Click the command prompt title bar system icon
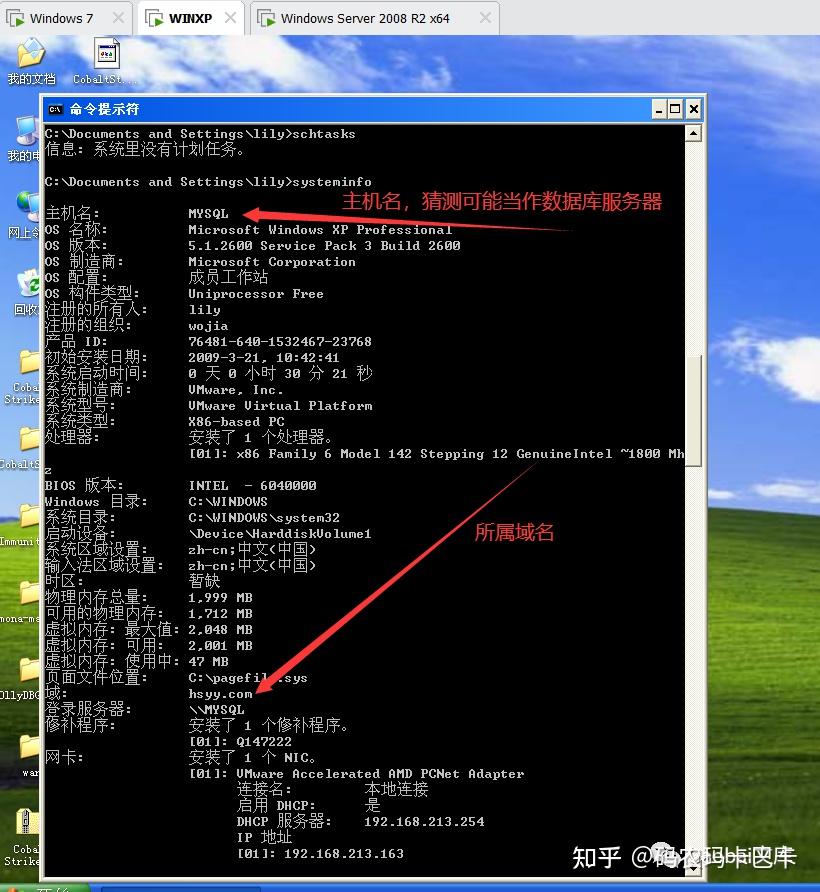The height and width of the screenshot is (892, 820). [x=55, y=109]
